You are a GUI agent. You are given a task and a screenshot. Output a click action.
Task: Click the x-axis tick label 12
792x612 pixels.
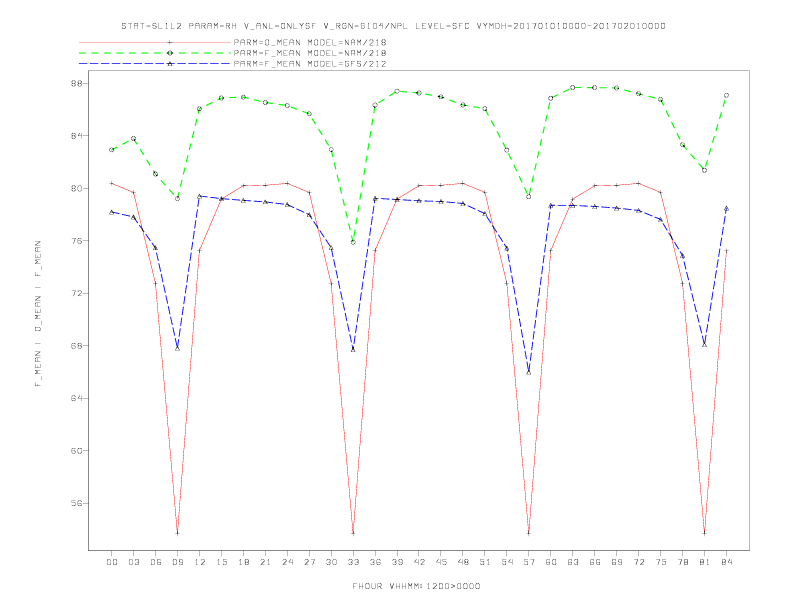[200, 562]
